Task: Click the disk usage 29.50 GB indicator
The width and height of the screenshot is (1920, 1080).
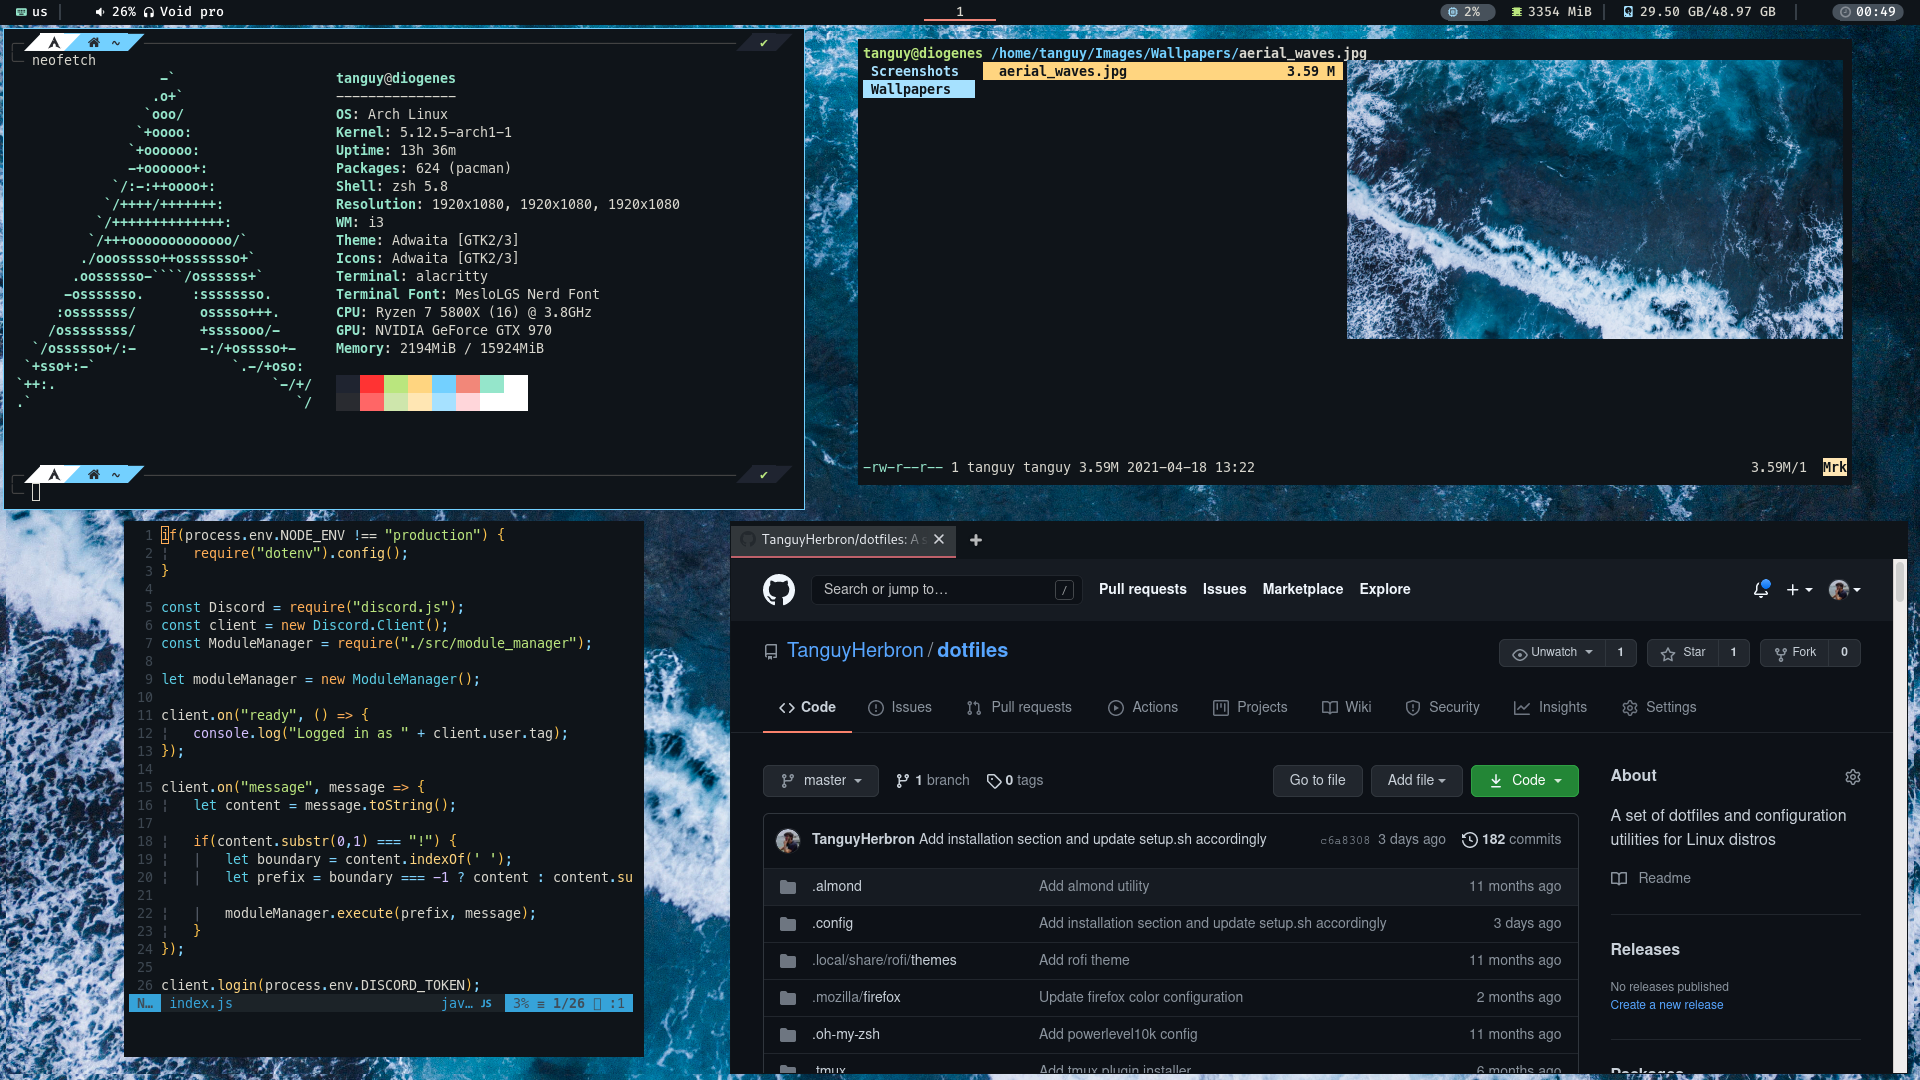Action: click(x=1699, y=12)
